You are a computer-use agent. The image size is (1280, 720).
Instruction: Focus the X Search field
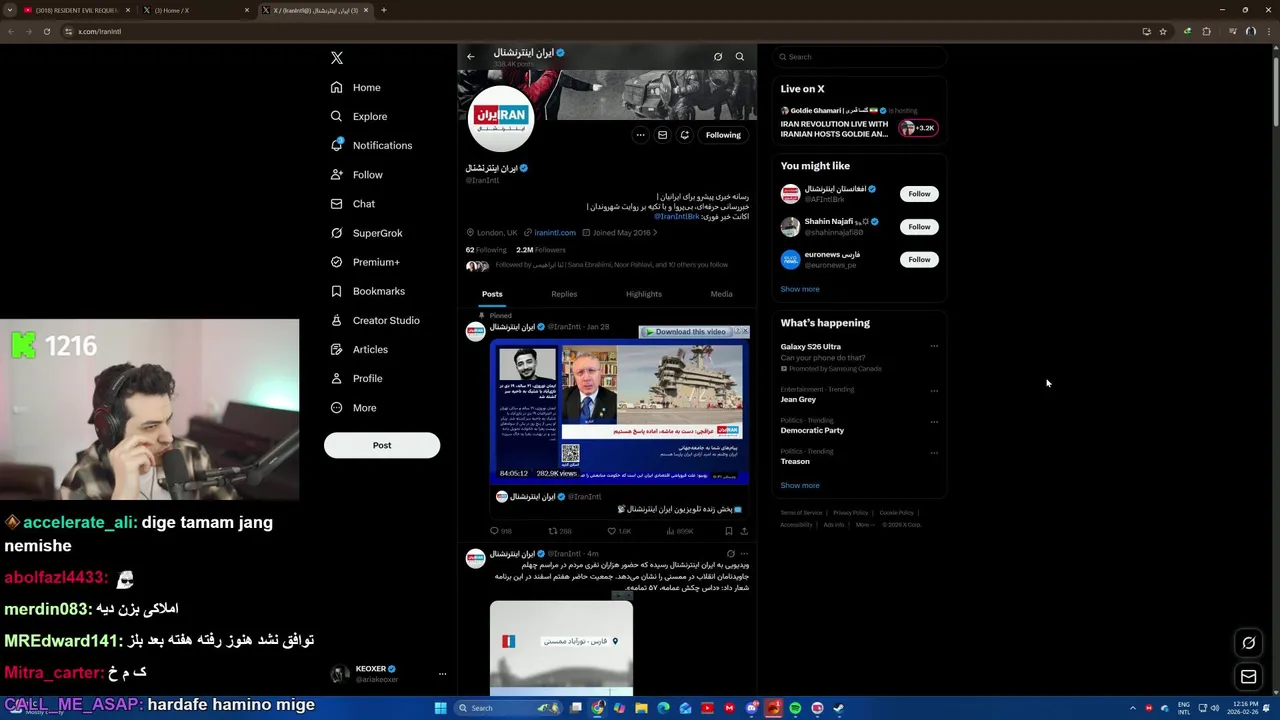(859, 57)
